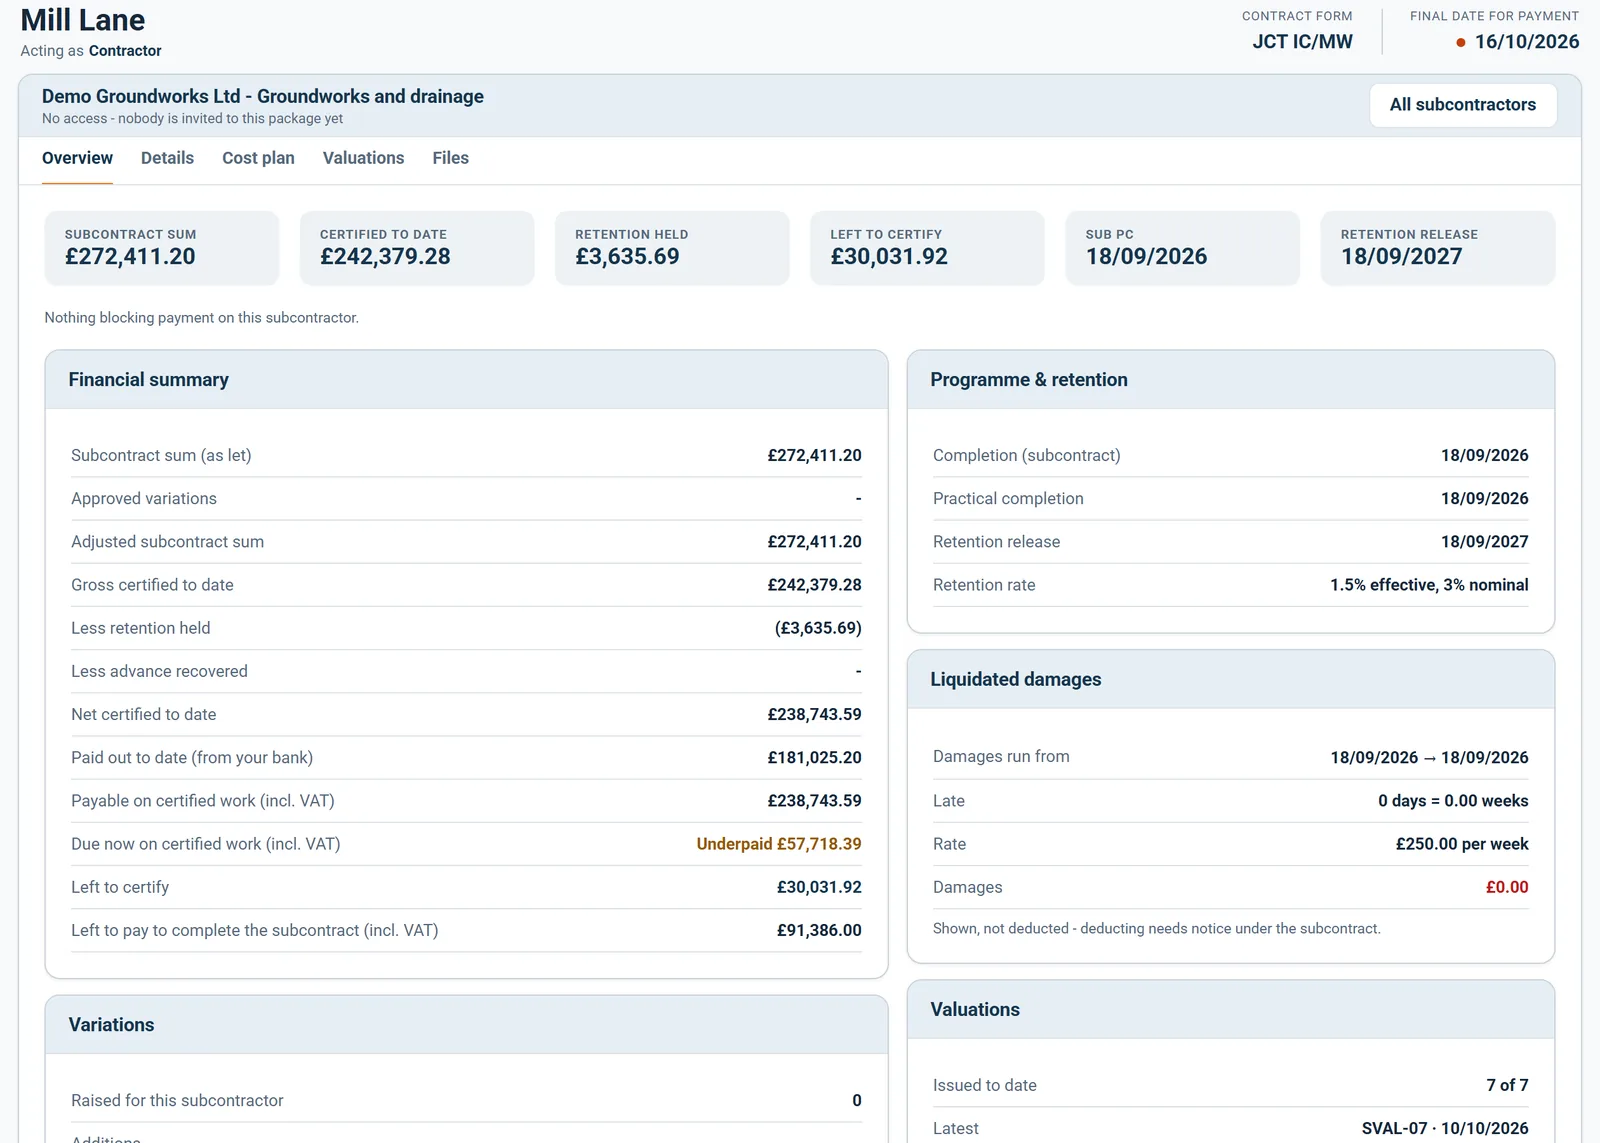
Task: Click the Valuations panel heading
Action: pyautogui.click(x=975, y=1010)
